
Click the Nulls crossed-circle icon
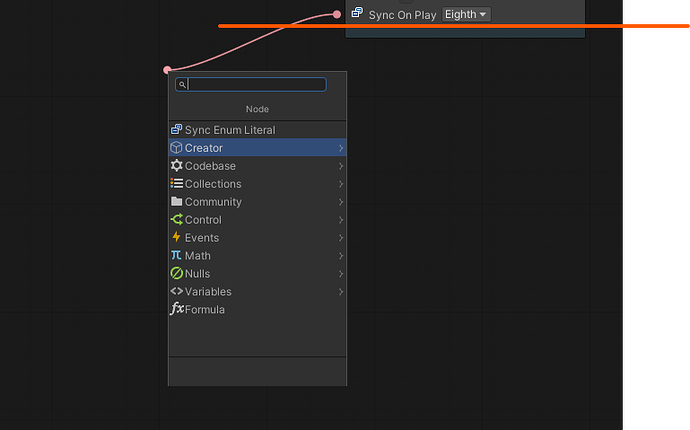tap(177, 274)
